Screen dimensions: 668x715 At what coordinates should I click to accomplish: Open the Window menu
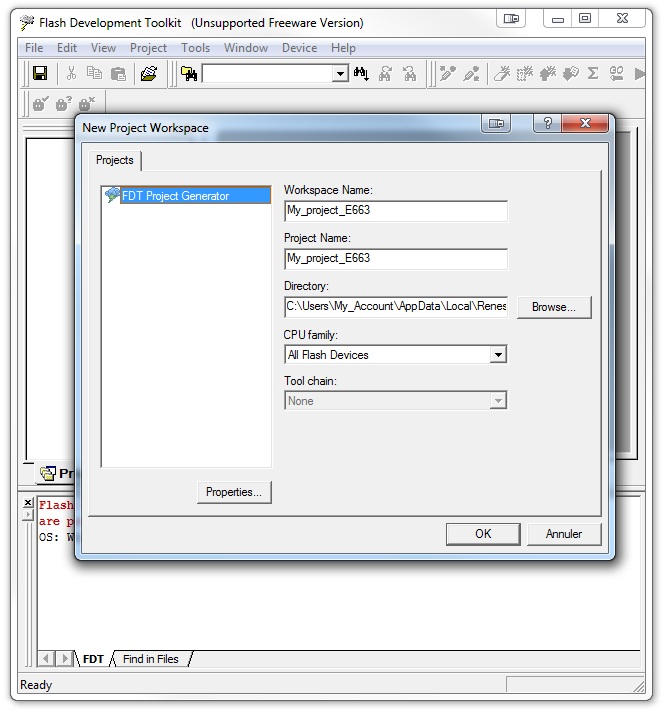(246, 48)
